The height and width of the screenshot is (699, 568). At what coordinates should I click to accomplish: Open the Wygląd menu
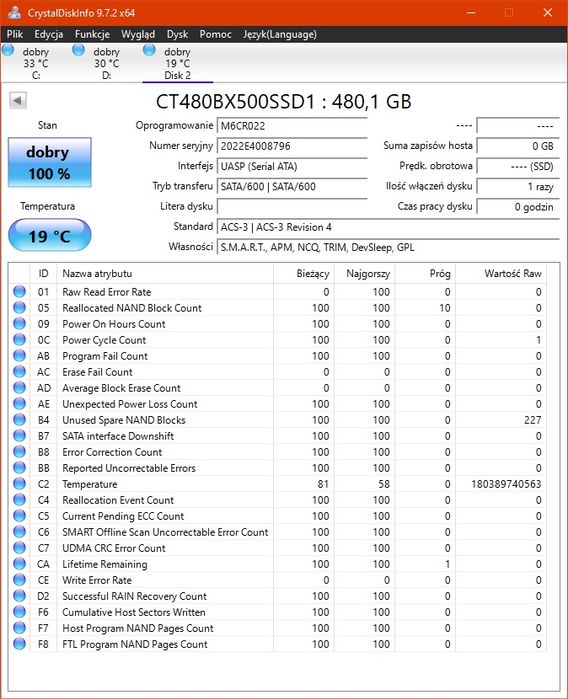pos(138,34)
